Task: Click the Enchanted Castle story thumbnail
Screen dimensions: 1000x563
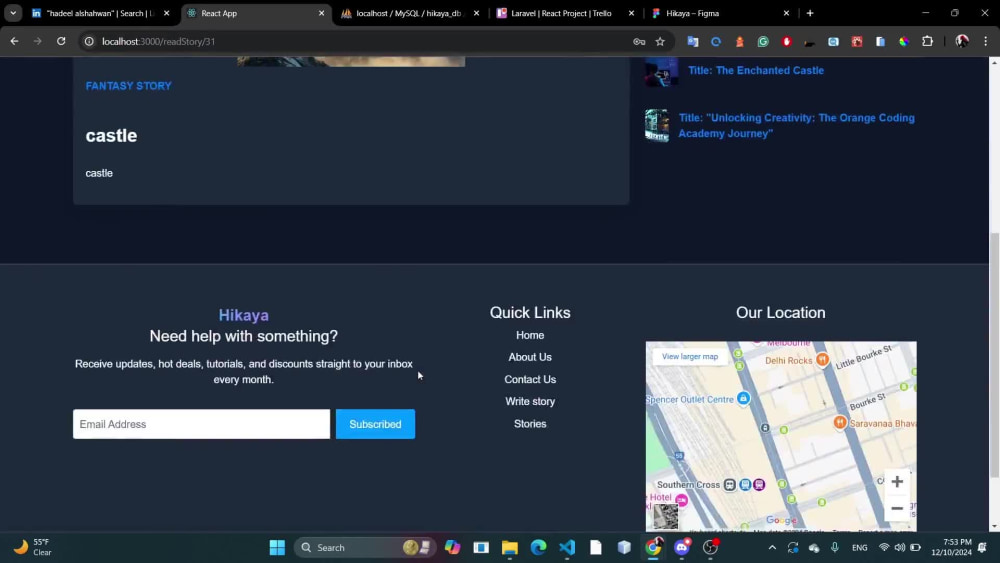Action: pyautogui.click(x=661, y=71)
